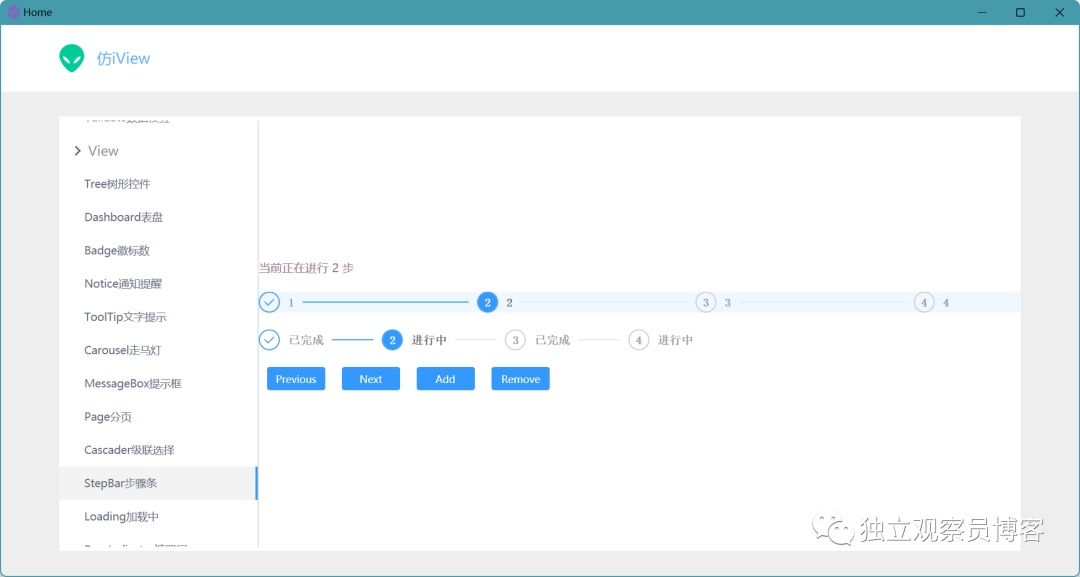This screenshot has width=1080, height=577.
Task: Click the blue step 2 circle beside 进行中
Action: [x=393, y=340]
